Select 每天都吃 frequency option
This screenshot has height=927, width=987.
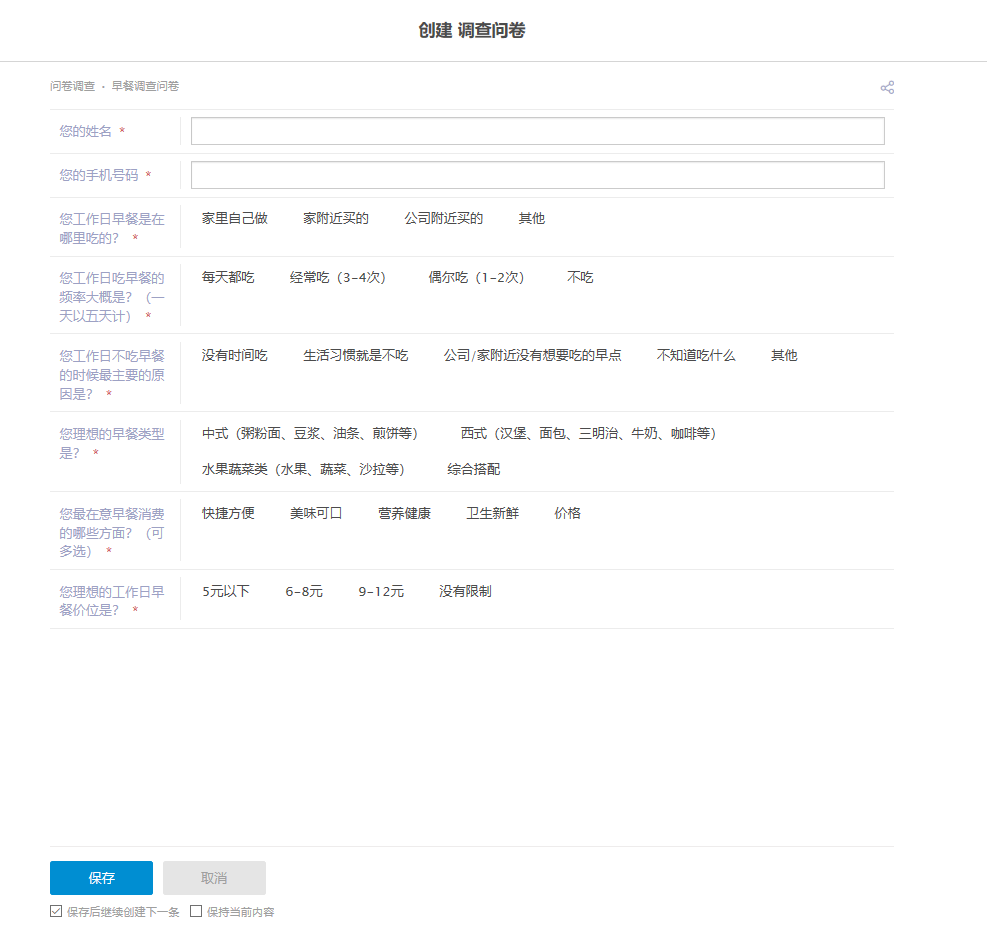point(228,278)
